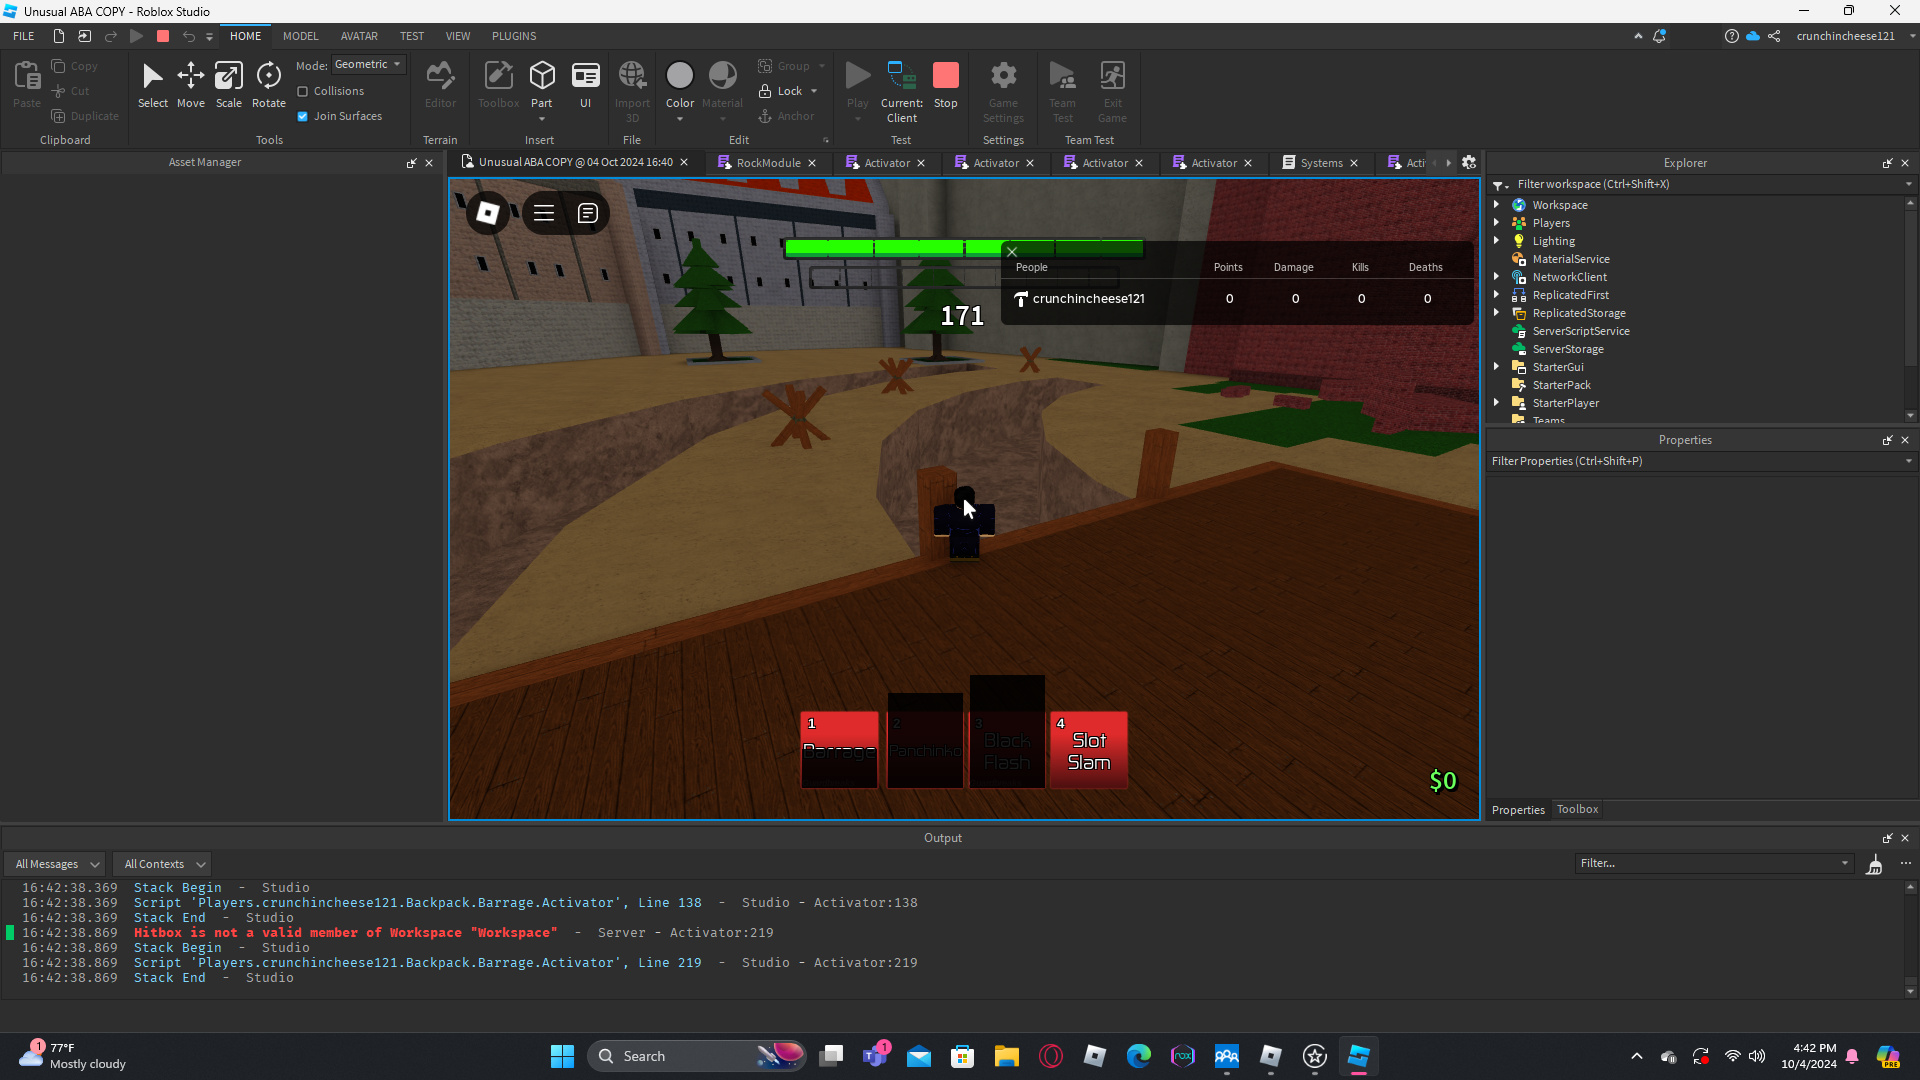Select Lighting in the Explorer tree
The image size is (1920, 1080).
click(x=1553, y=241)
